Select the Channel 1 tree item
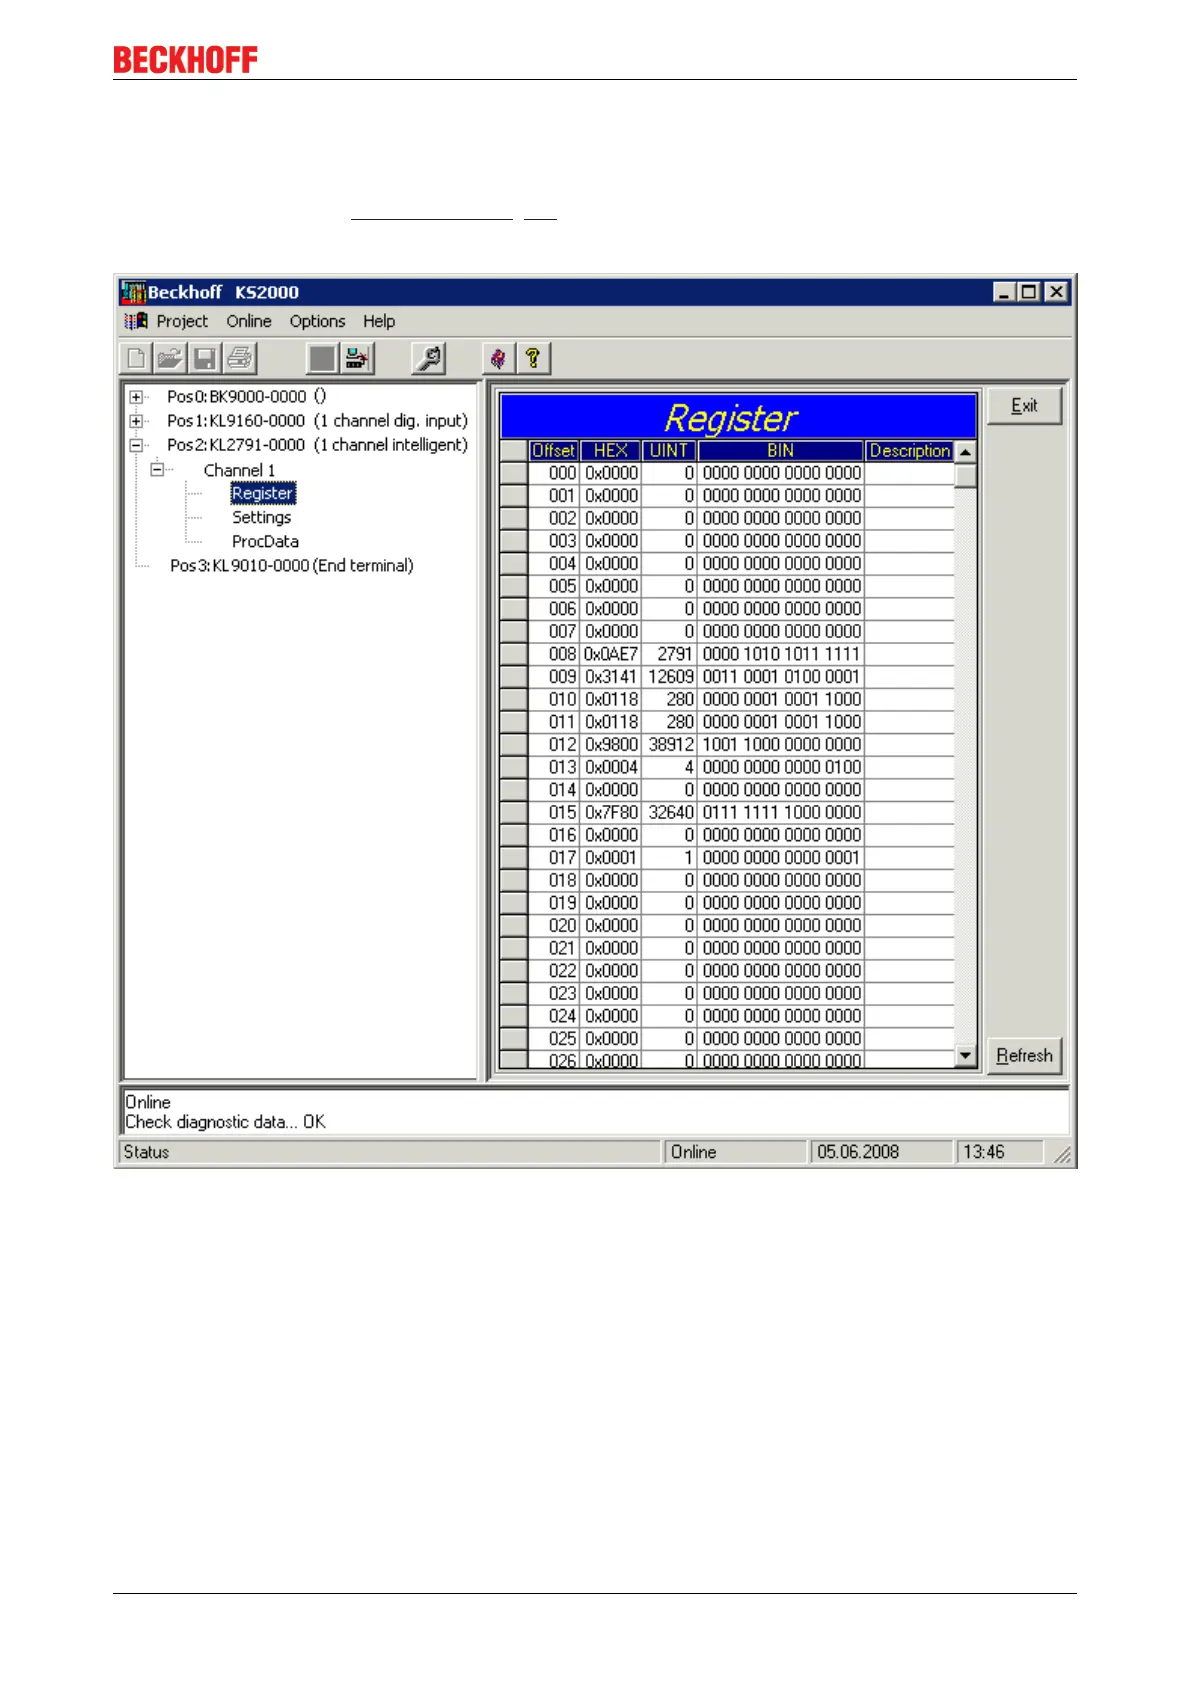This screenshot has height=1684, width=1191. coord(239,470)
